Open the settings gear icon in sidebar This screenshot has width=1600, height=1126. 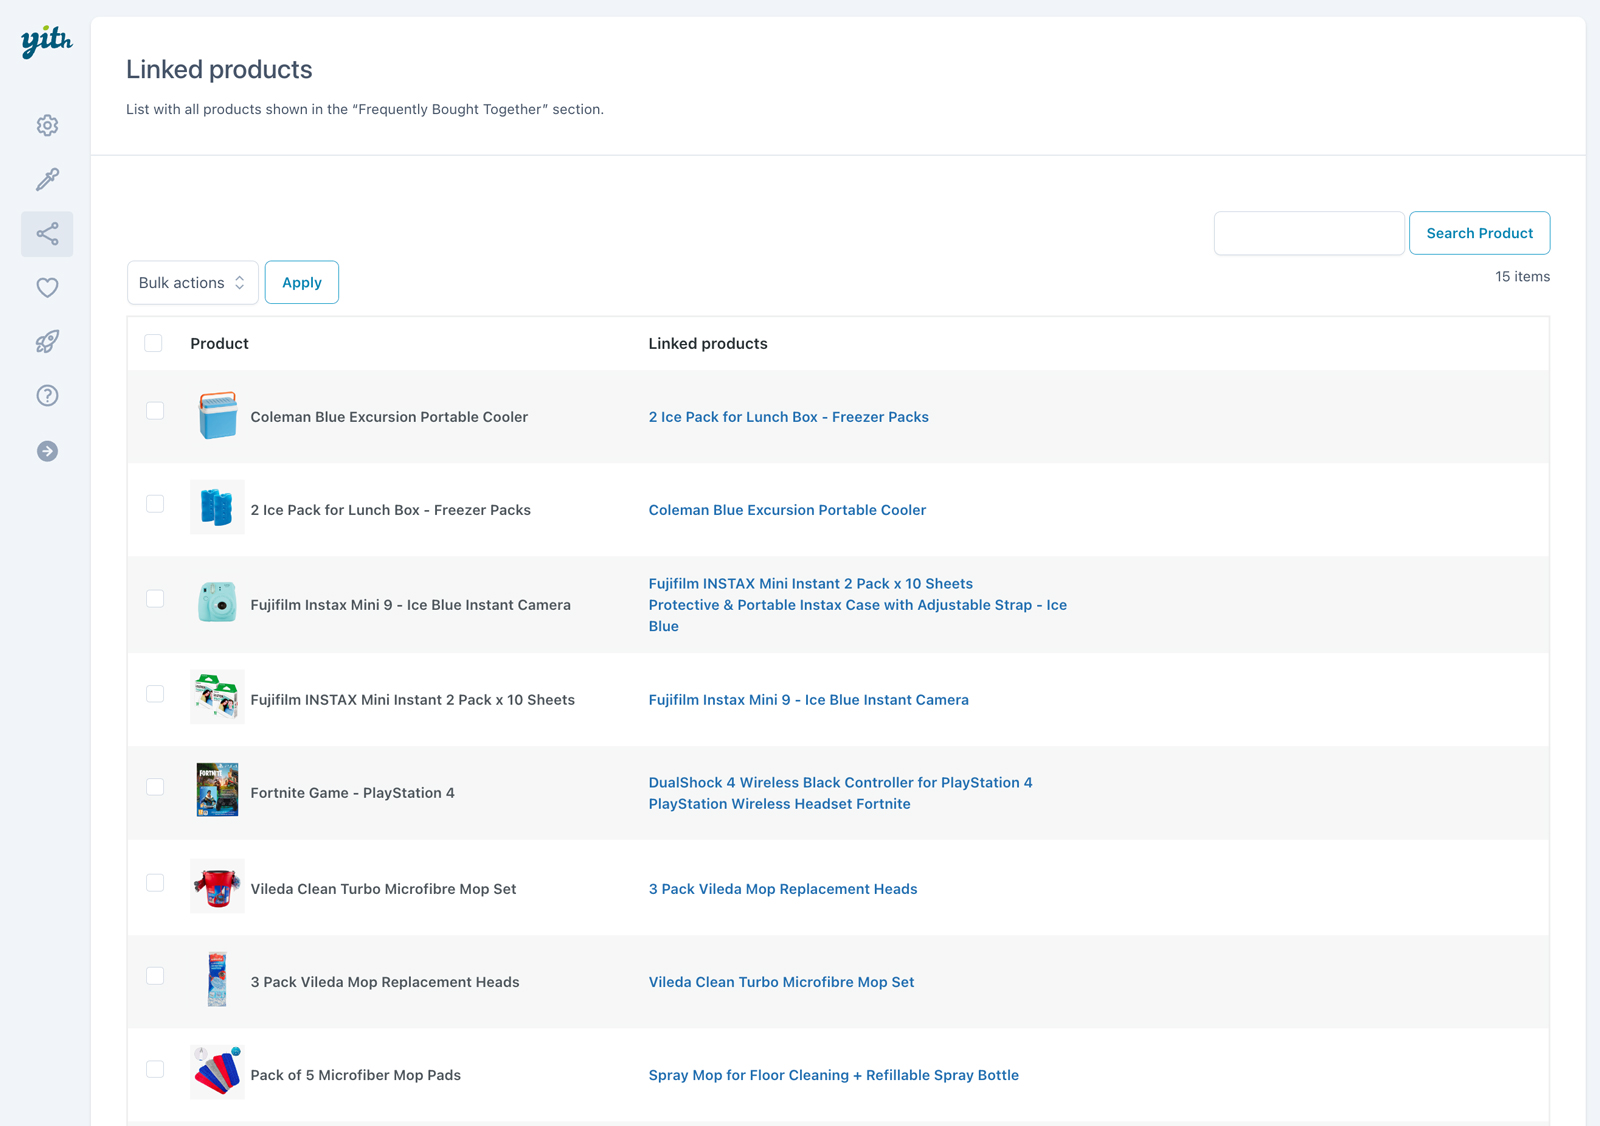pyautogui.click(x=47, y=125)
